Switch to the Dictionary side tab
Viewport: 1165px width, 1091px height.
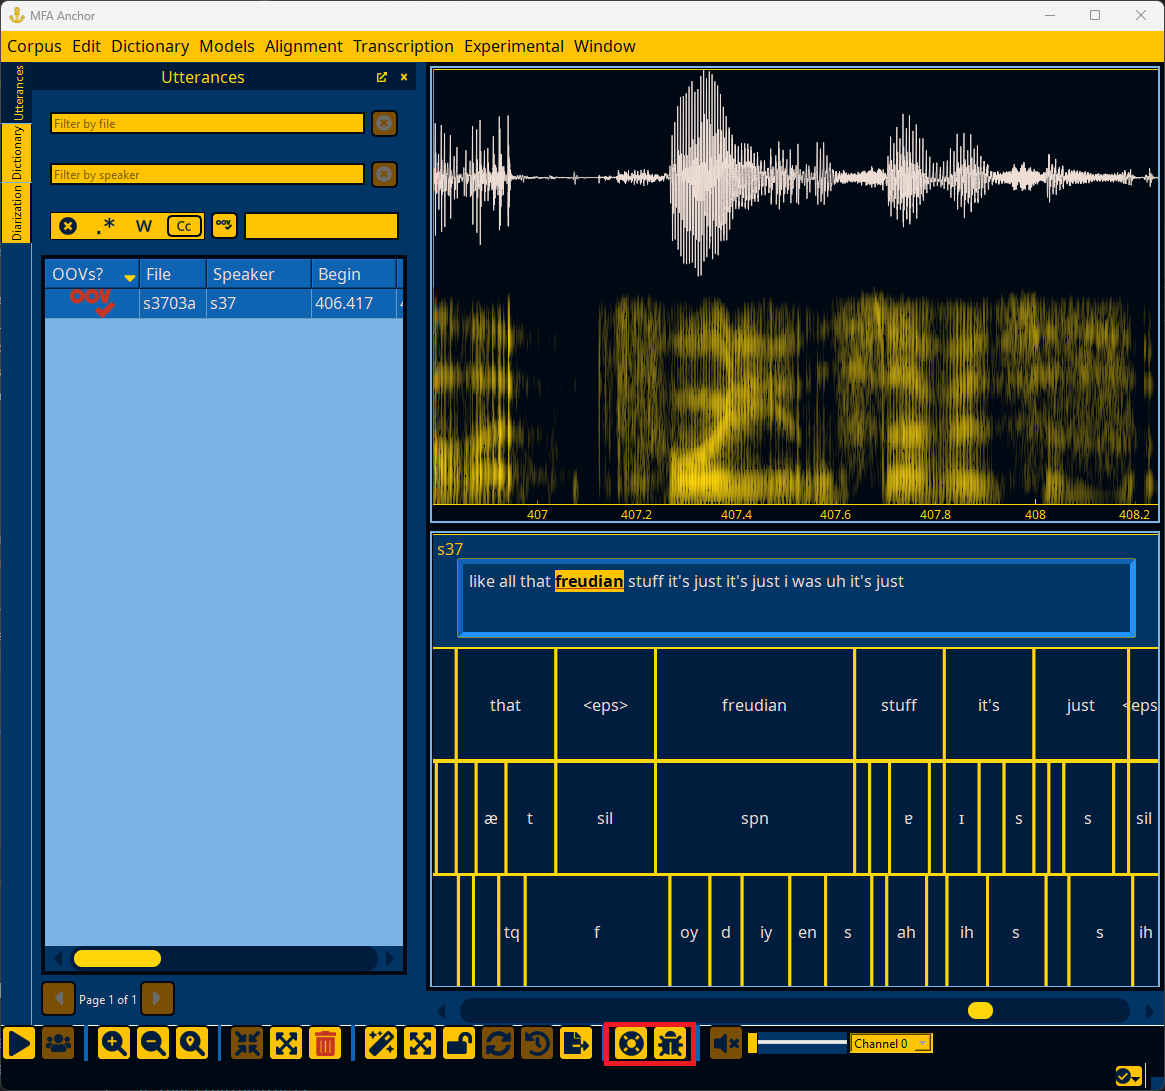(17, 152)
